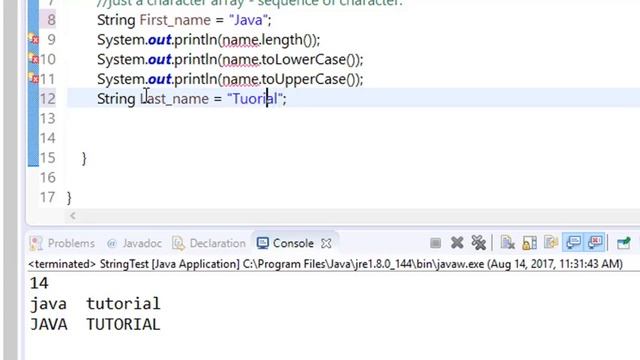This screenshot has width=640, height=360.
Task: Click Remove Launch icon in Console toolbar
Action: pyautogui.click(x=457, y=243)
